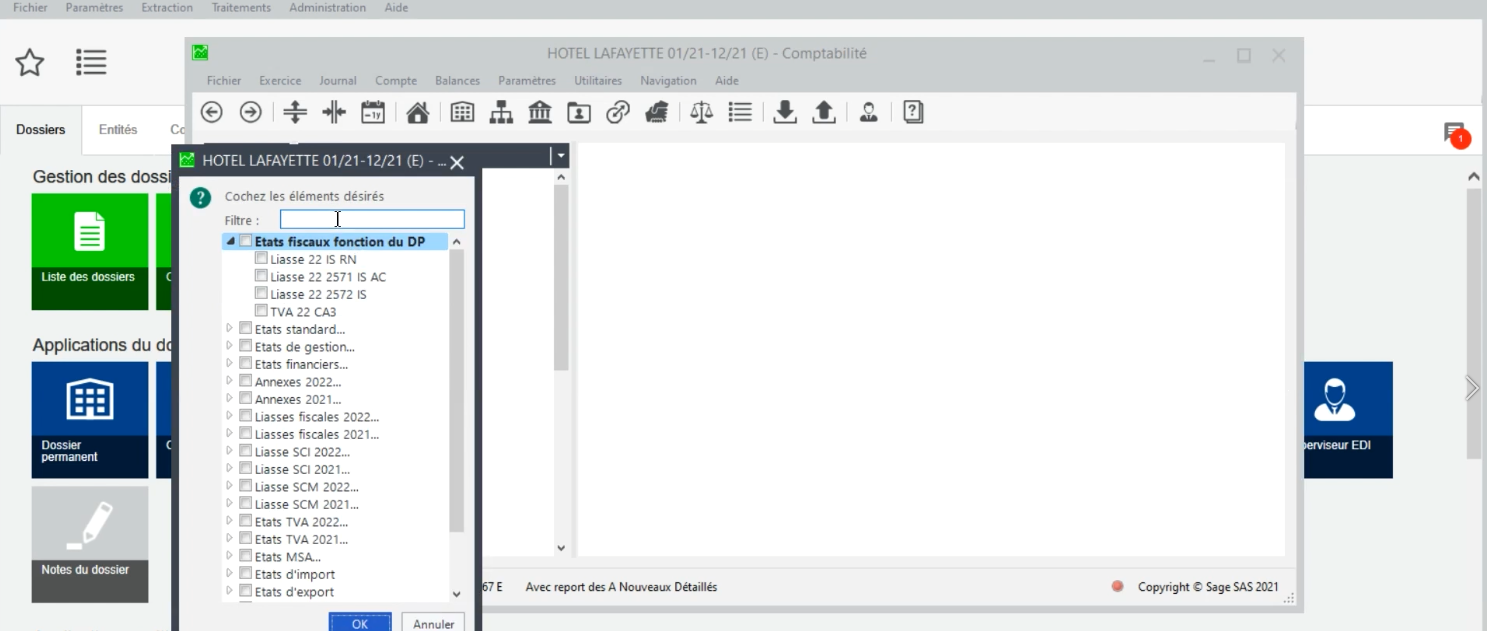Check the TVA 22 CA3 box
The width and height of the screenshot is (1487, 631).
[261, 311]
